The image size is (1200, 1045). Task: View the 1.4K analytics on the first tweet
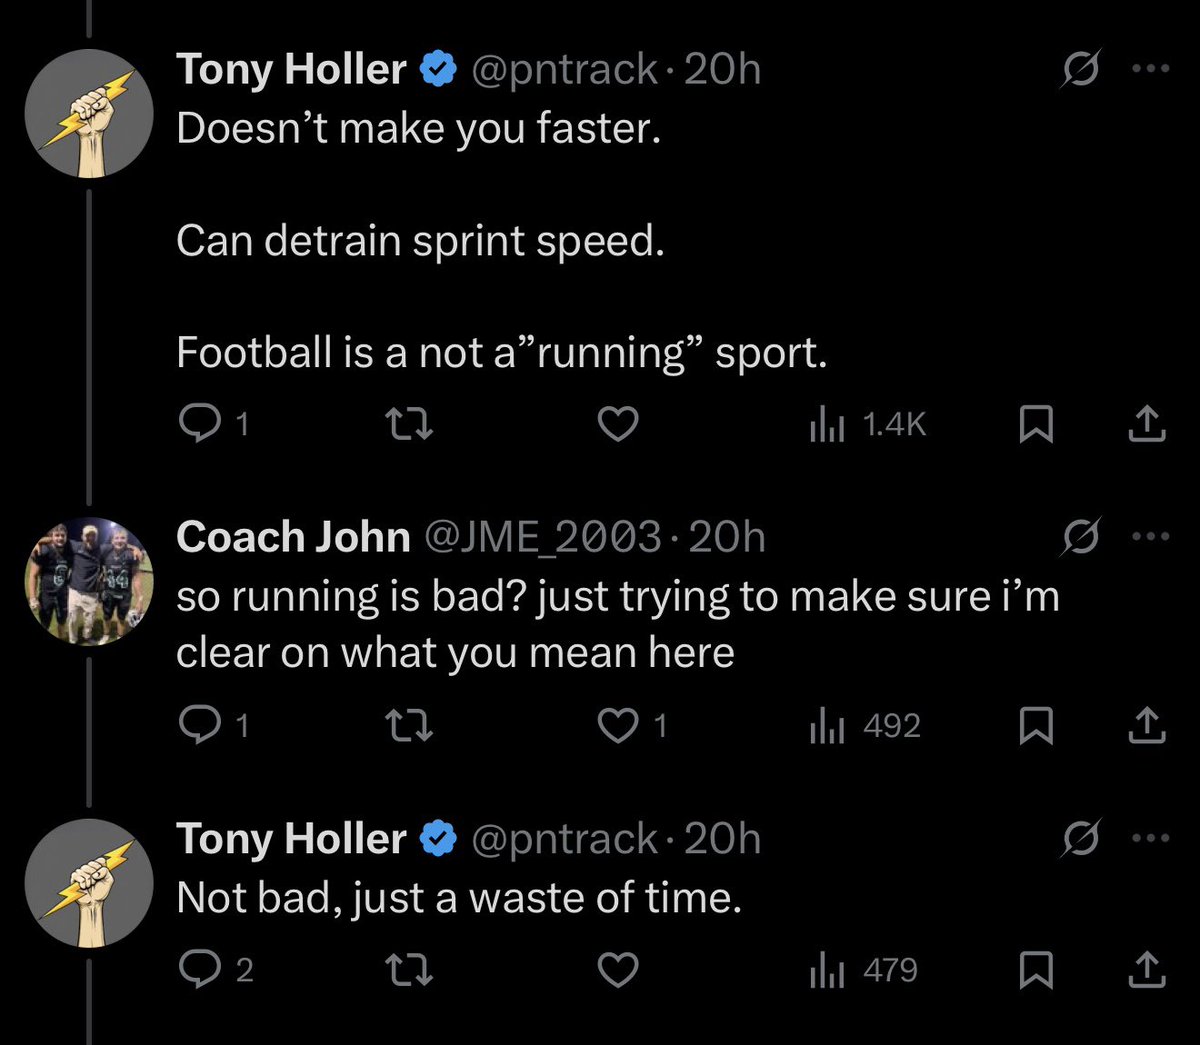tap(867, 425)
